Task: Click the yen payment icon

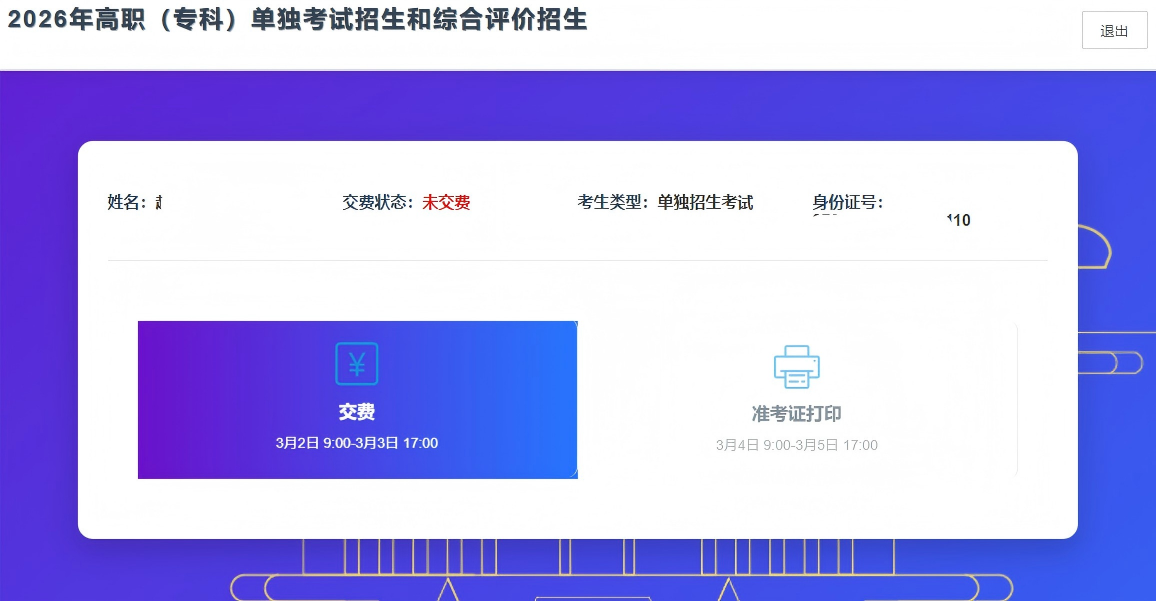Action: point(357,364)
